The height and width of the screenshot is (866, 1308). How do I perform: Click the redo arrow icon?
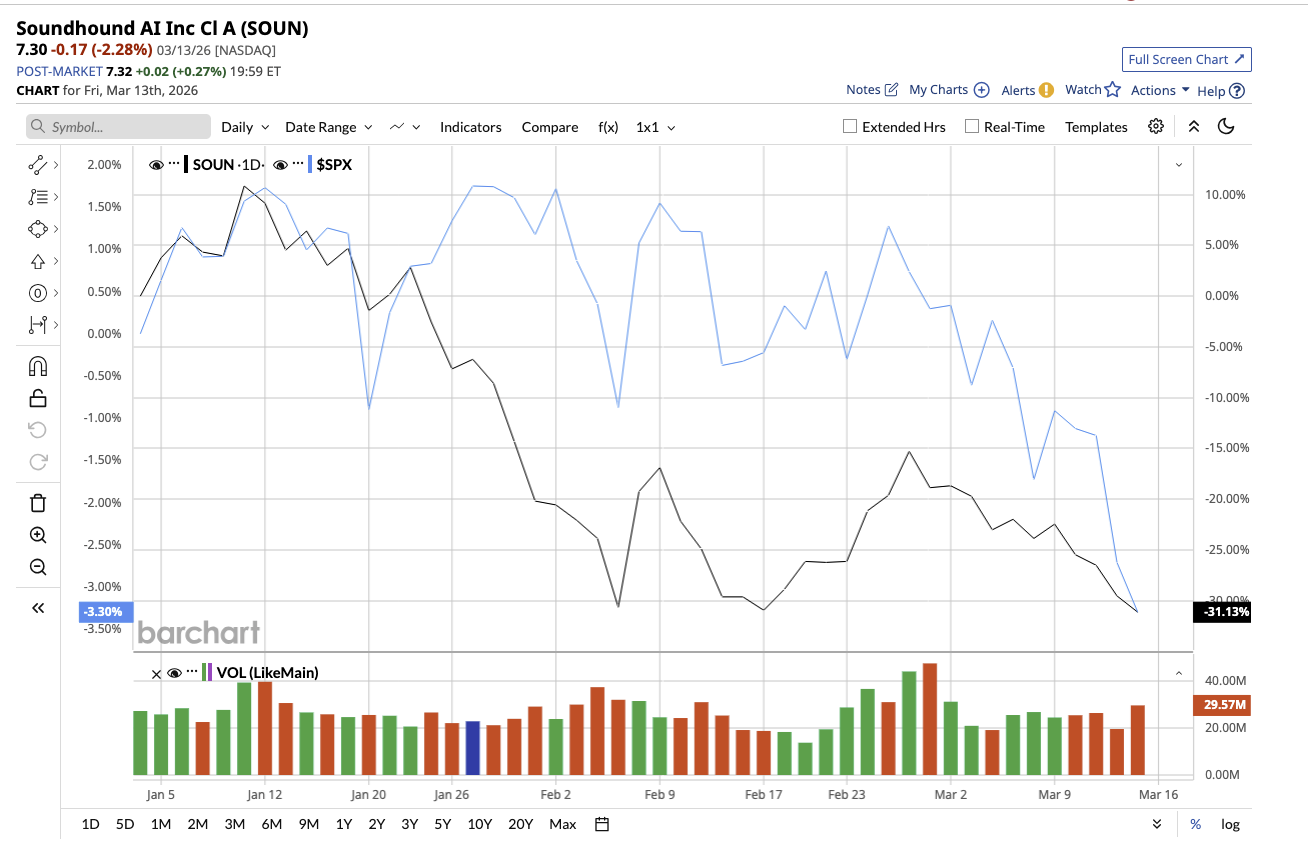[38, 462]
